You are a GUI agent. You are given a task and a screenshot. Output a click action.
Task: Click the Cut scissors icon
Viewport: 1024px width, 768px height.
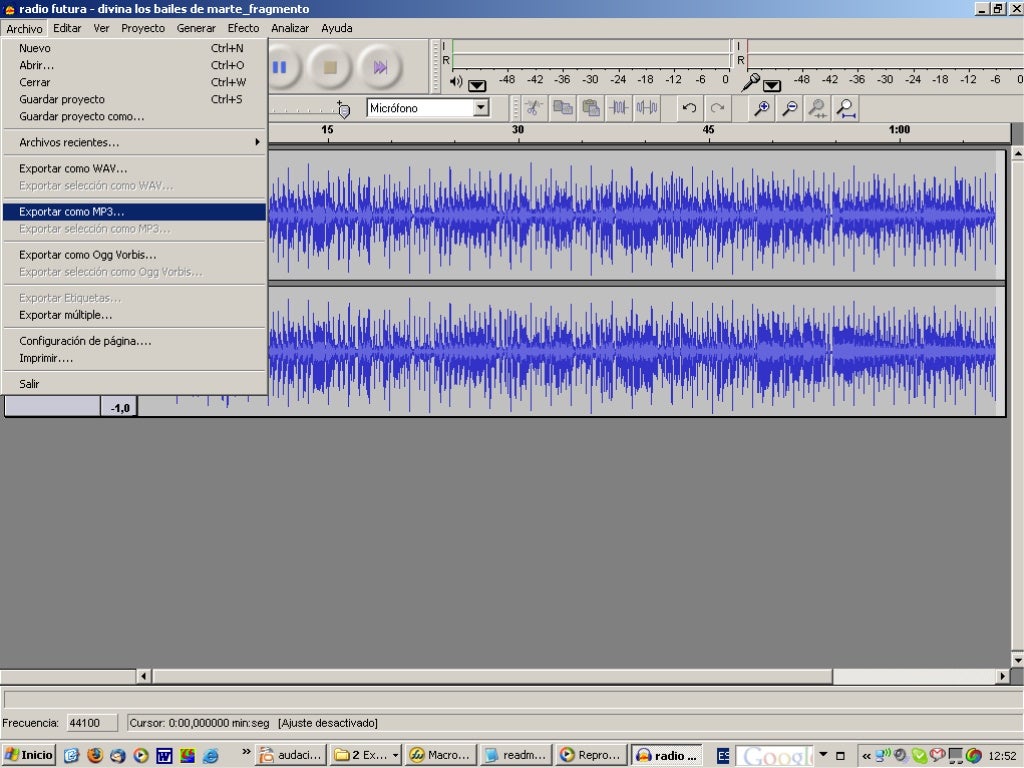pyautogui.click(x=534, y=108)
